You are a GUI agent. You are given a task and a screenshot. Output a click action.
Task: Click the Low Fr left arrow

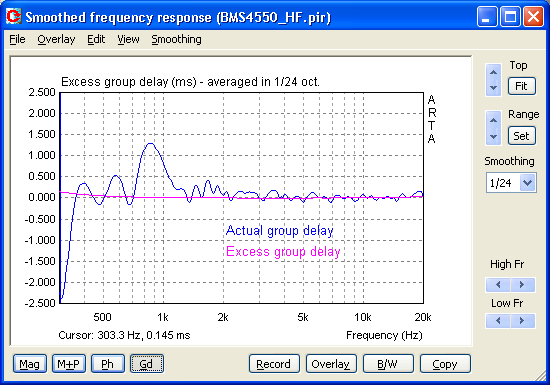[498, 320]
